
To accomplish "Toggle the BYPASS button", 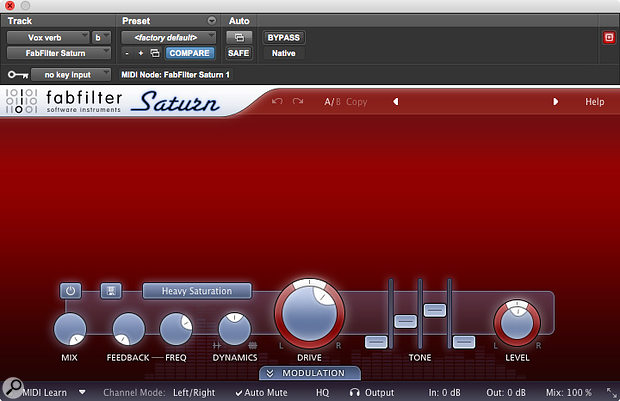I will click(x=284, y=38).
